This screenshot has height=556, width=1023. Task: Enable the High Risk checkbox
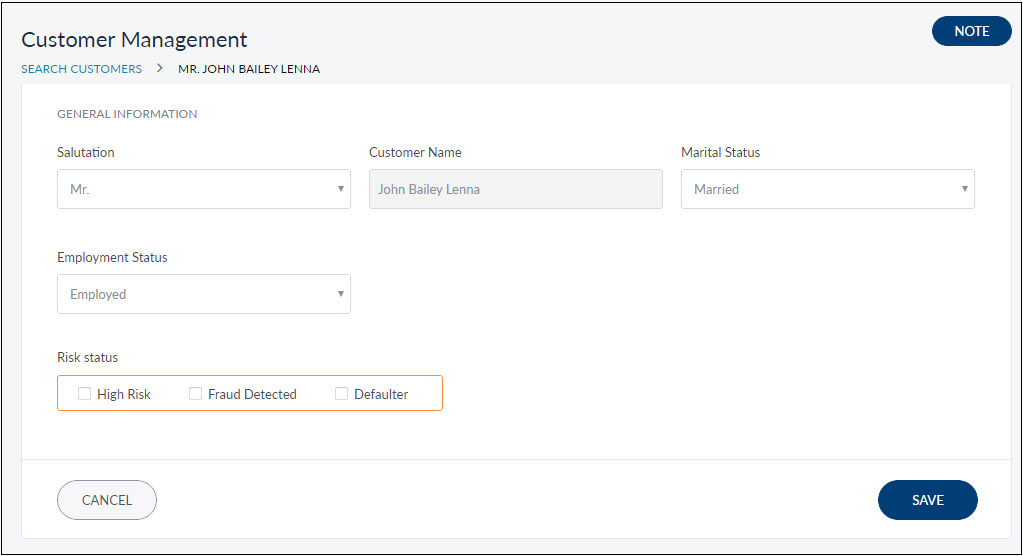pyautogui.click(x=85, y=394)
